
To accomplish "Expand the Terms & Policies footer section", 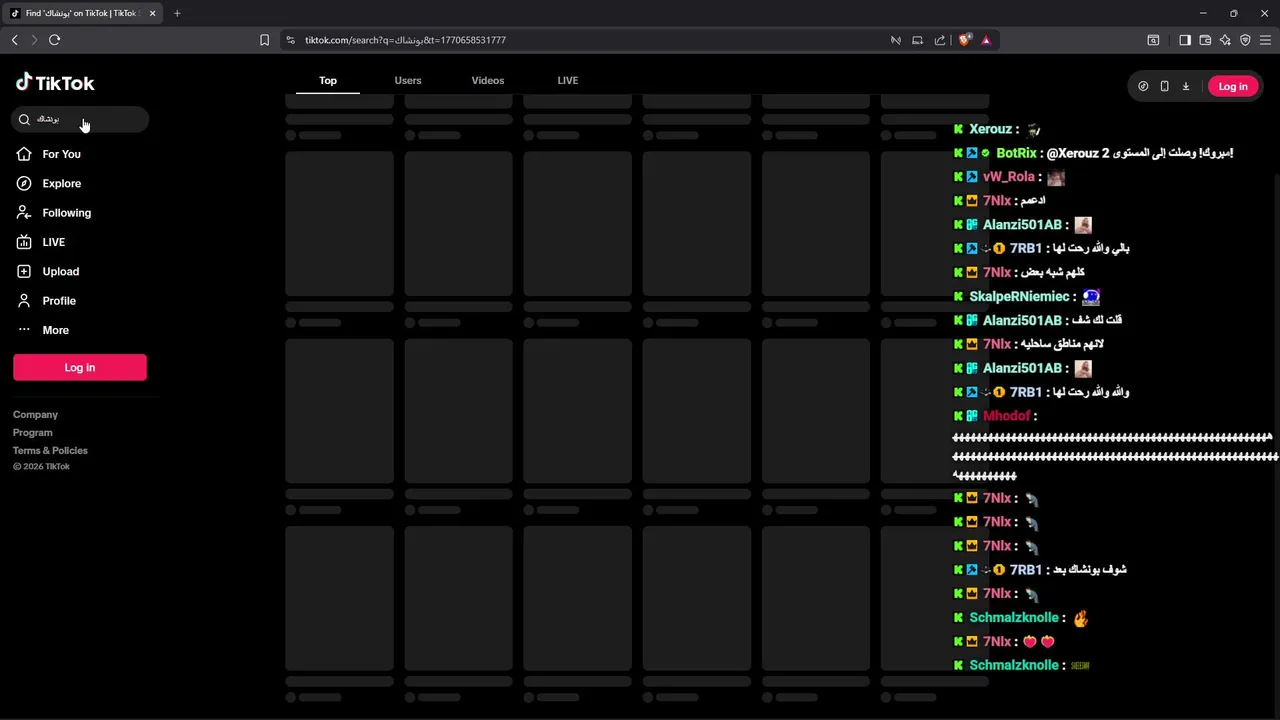I will [50, 450].
